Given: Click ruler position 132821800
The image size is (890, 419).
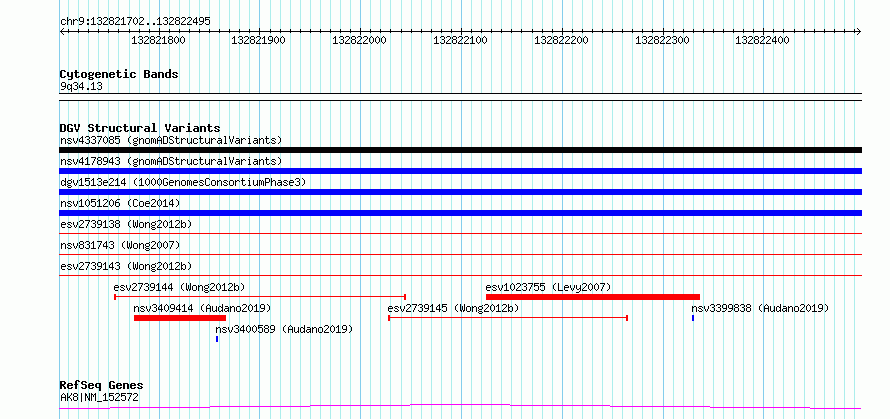Looking at the screenshot, I should pos(158,40).
